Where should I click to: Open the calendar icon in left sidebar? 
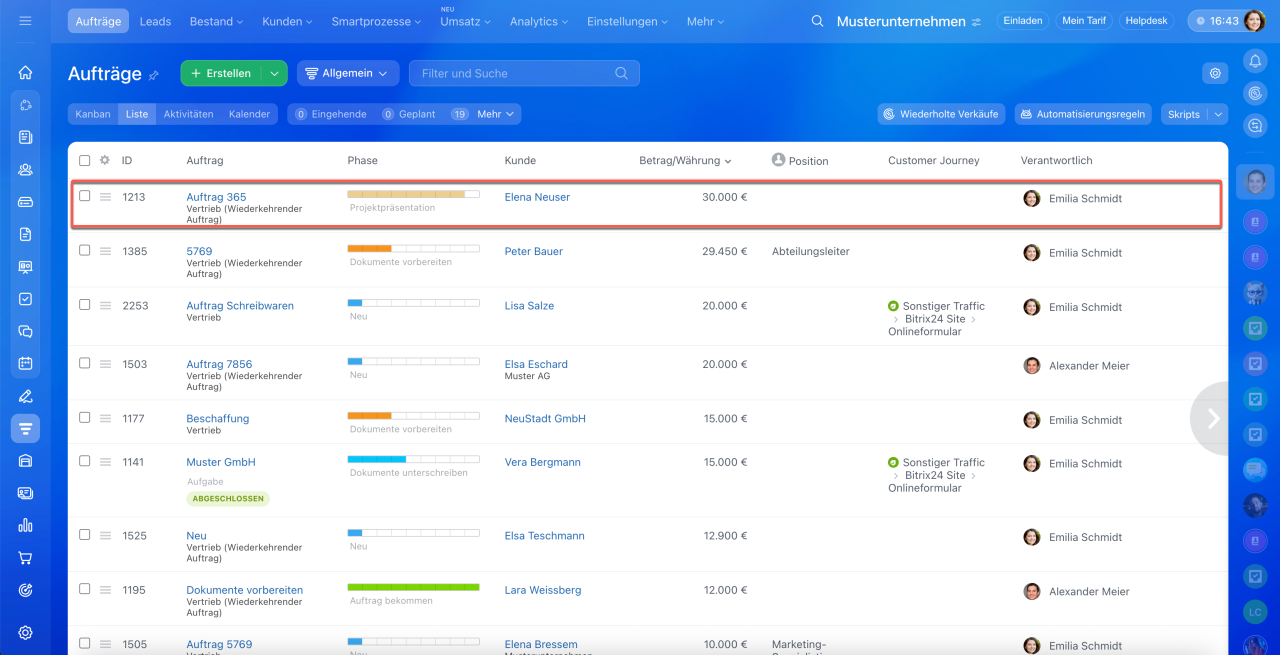coord(26,364)
